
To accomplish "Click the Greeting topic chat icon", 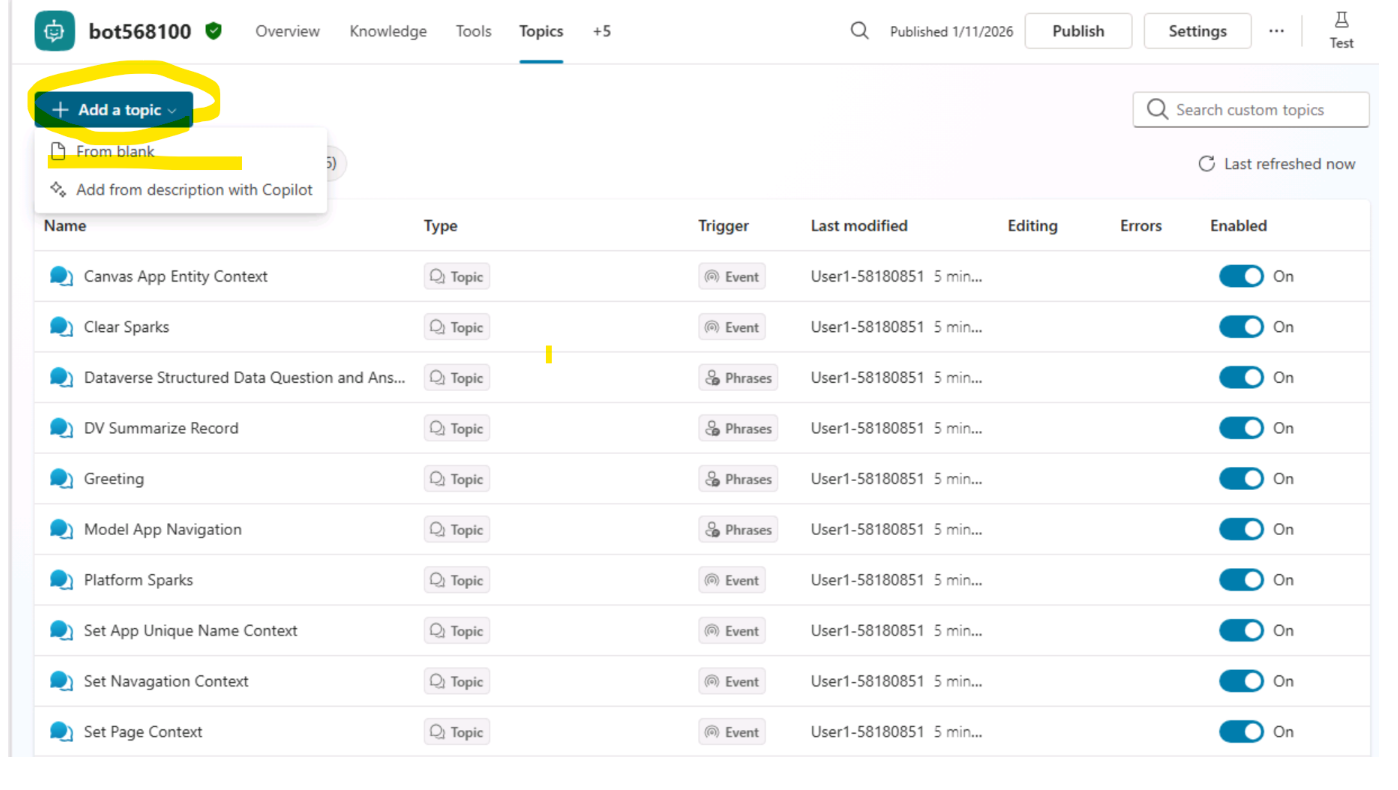I will tap(61, 479).
